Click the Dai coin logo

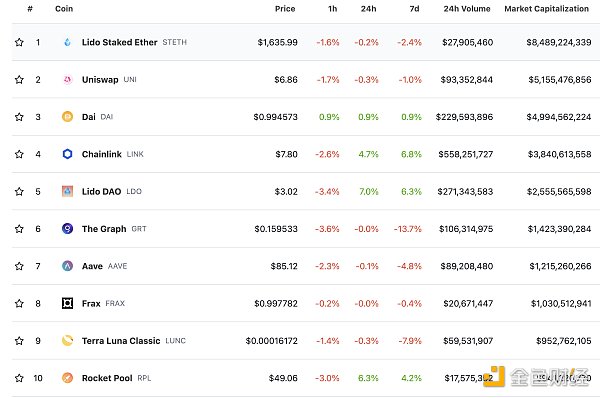67,117
